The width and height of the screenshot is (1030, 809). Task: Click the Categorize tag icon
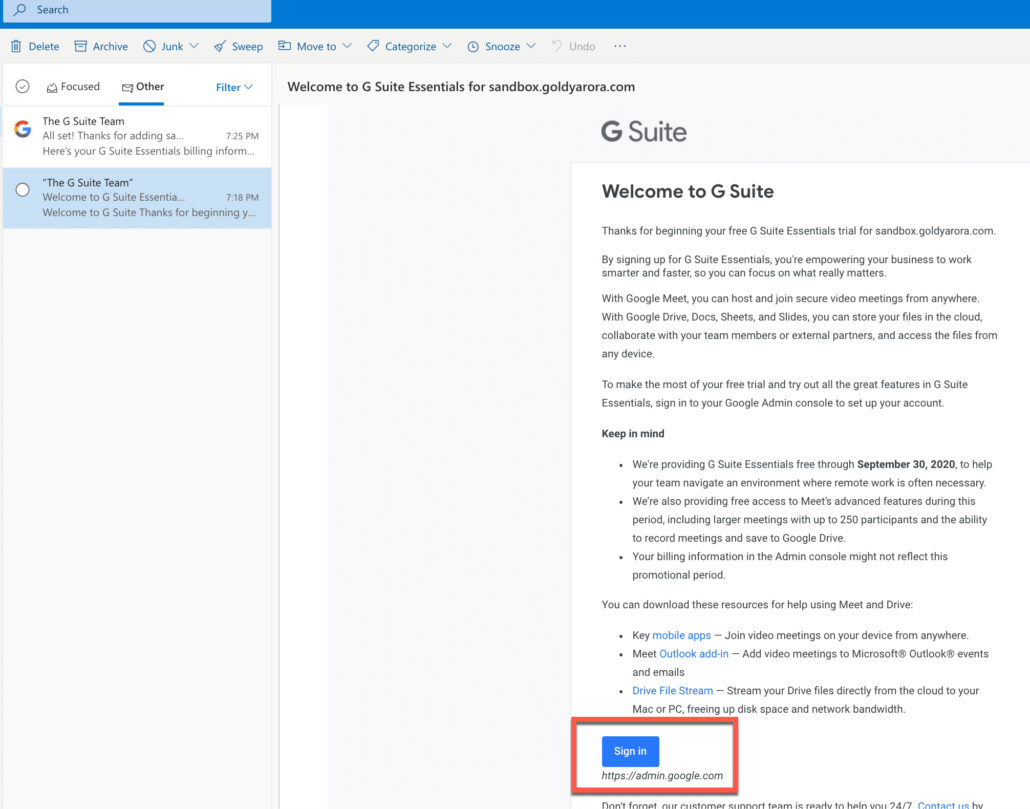click(x=373, y=46)
